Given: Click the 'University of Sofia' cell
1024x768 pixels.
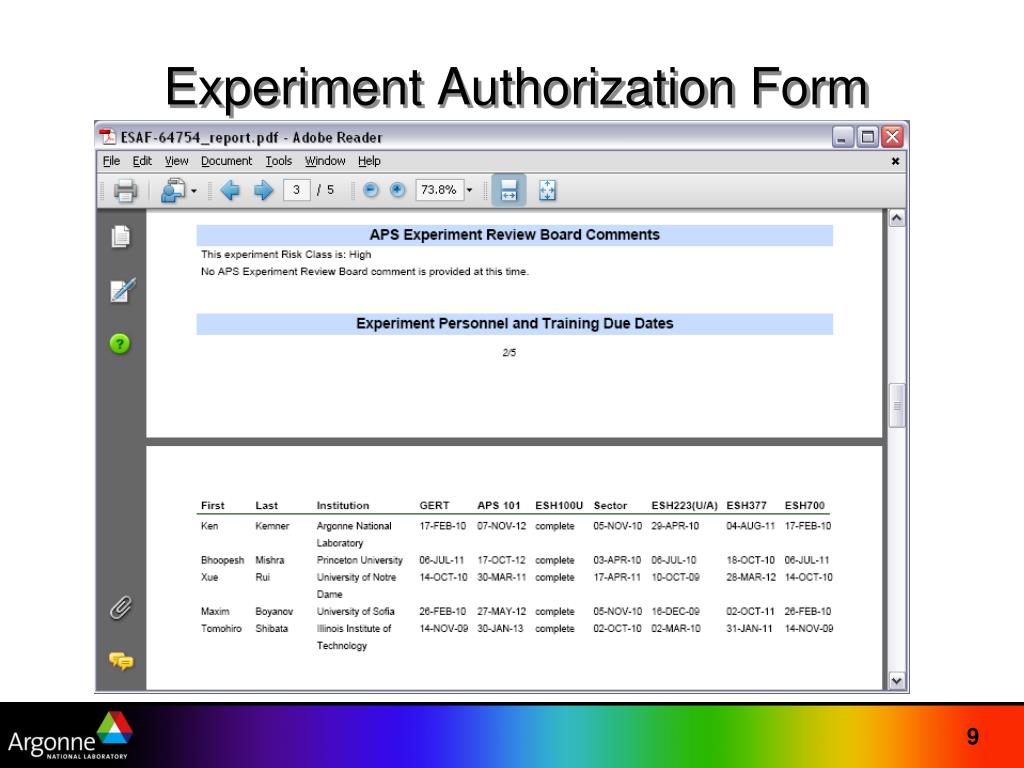Looking at the screenshot, I should click(356, 612).
